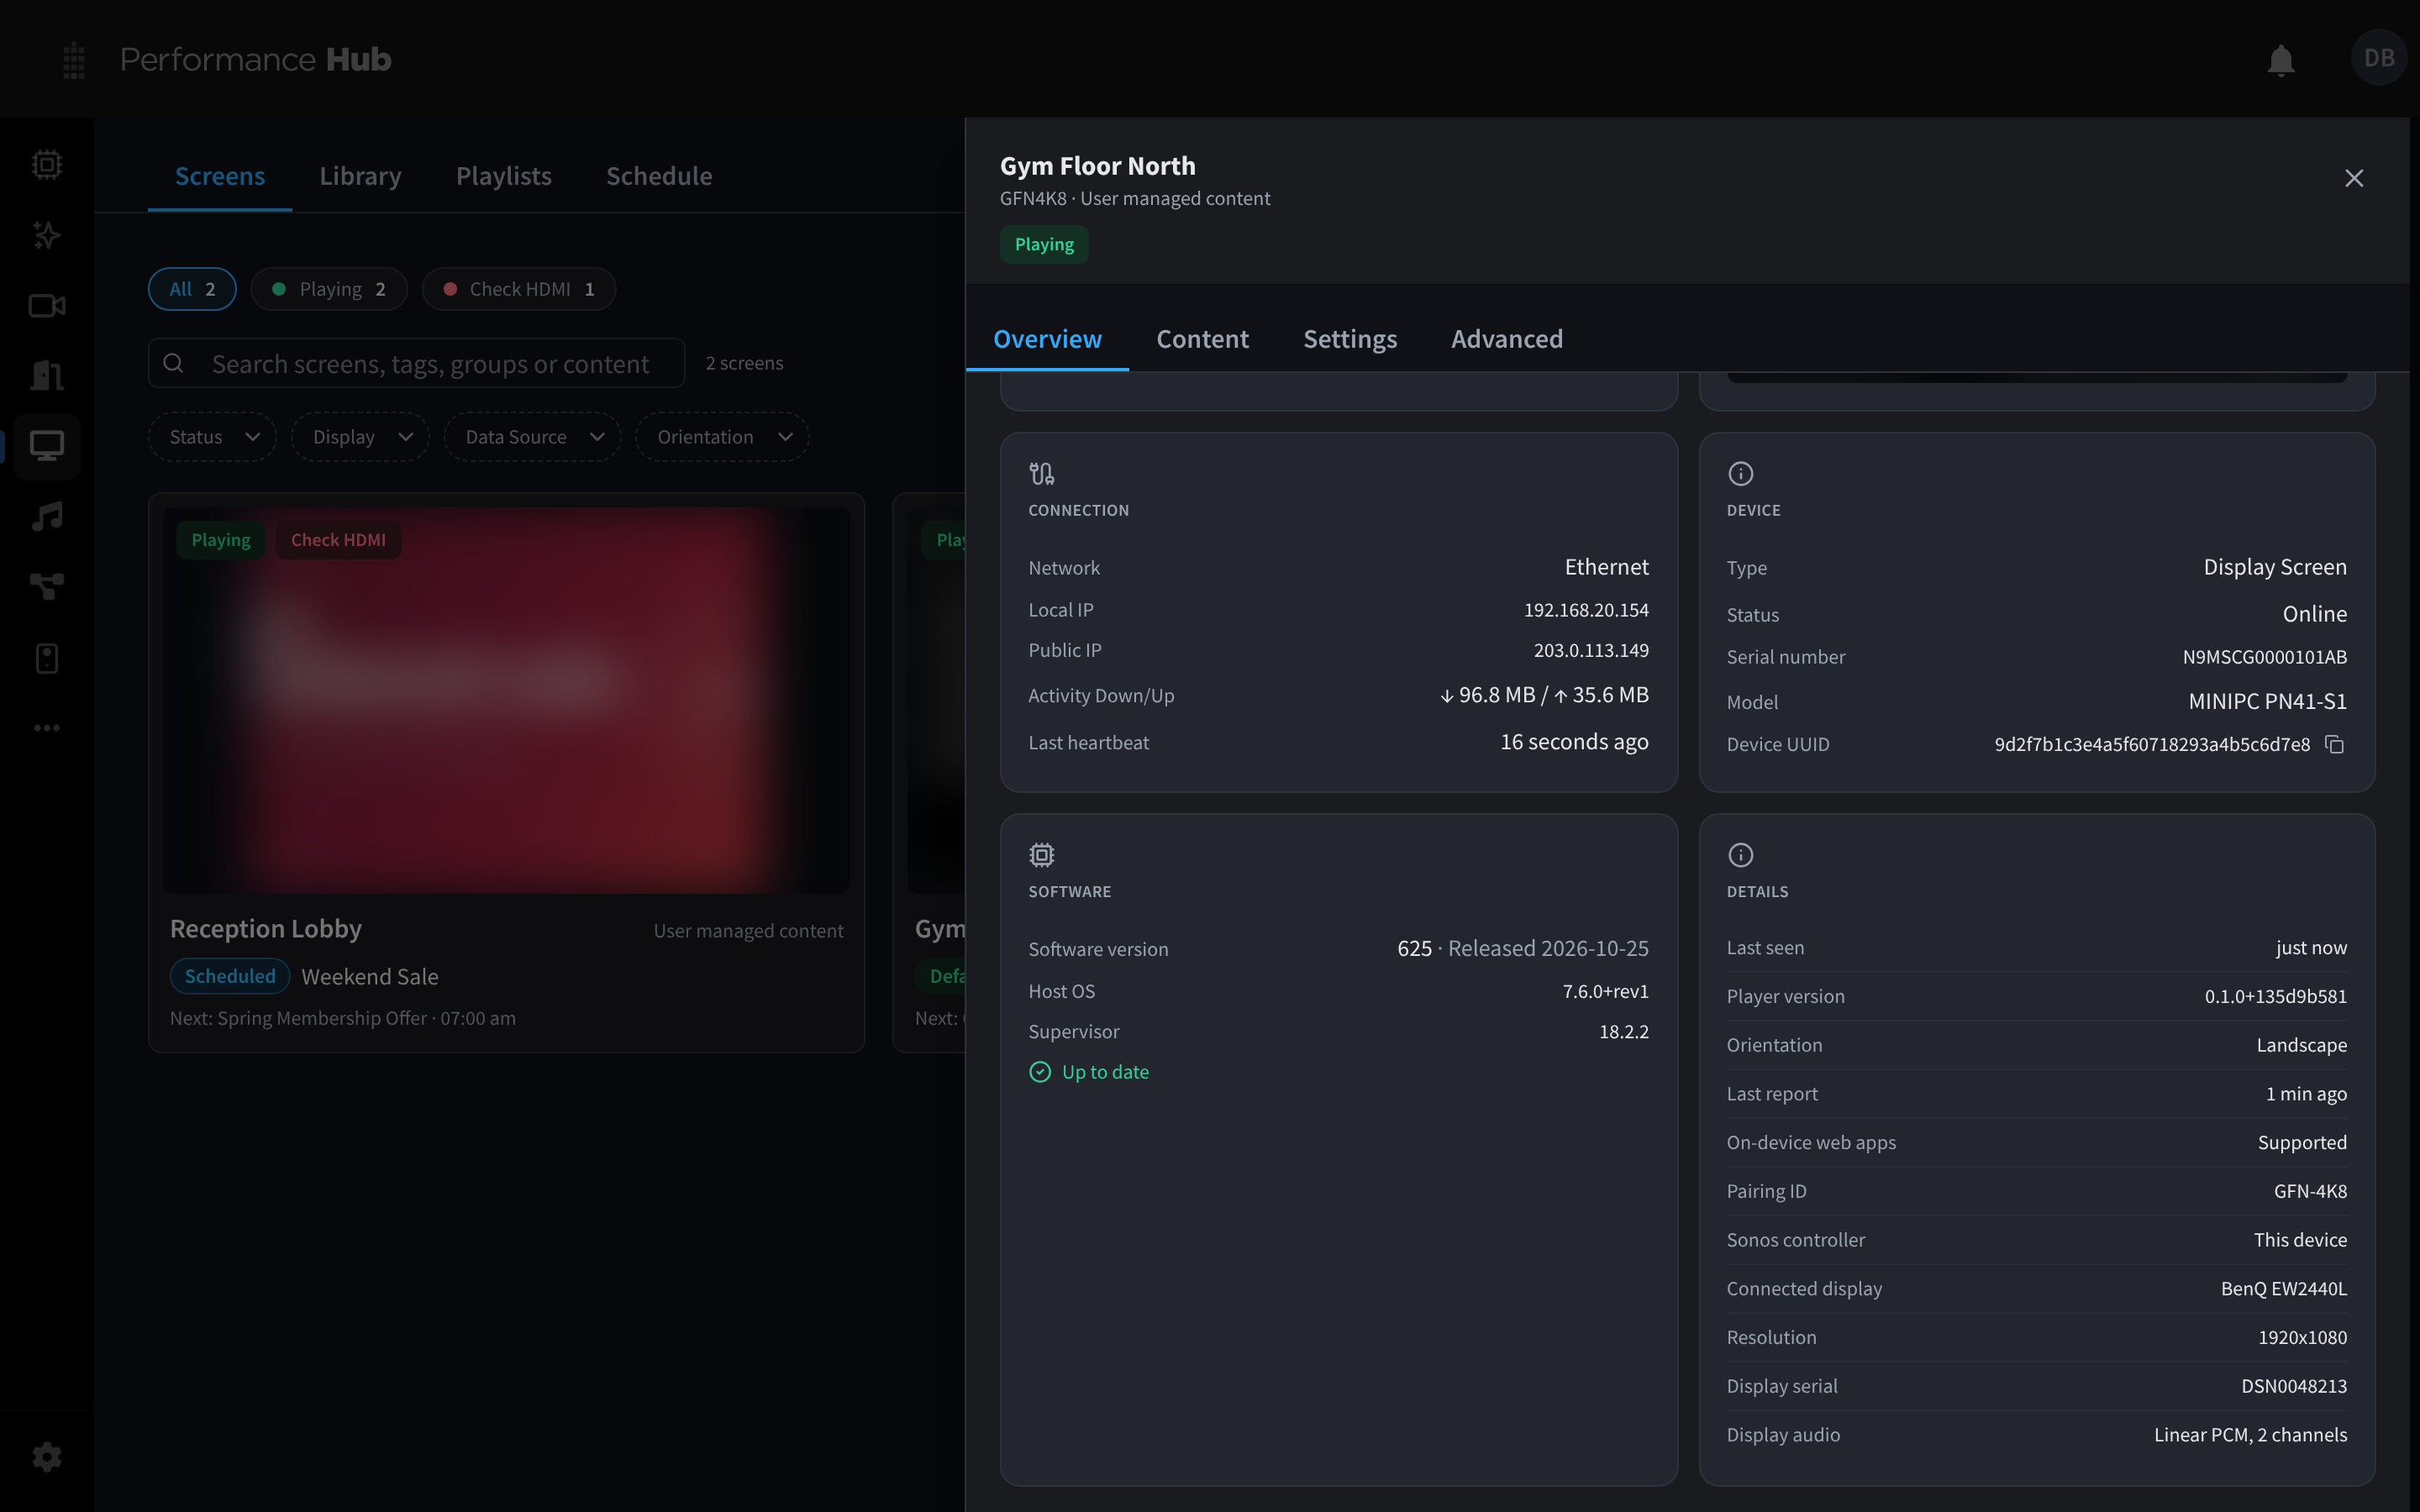Open the app grid launcher icon

73,60
